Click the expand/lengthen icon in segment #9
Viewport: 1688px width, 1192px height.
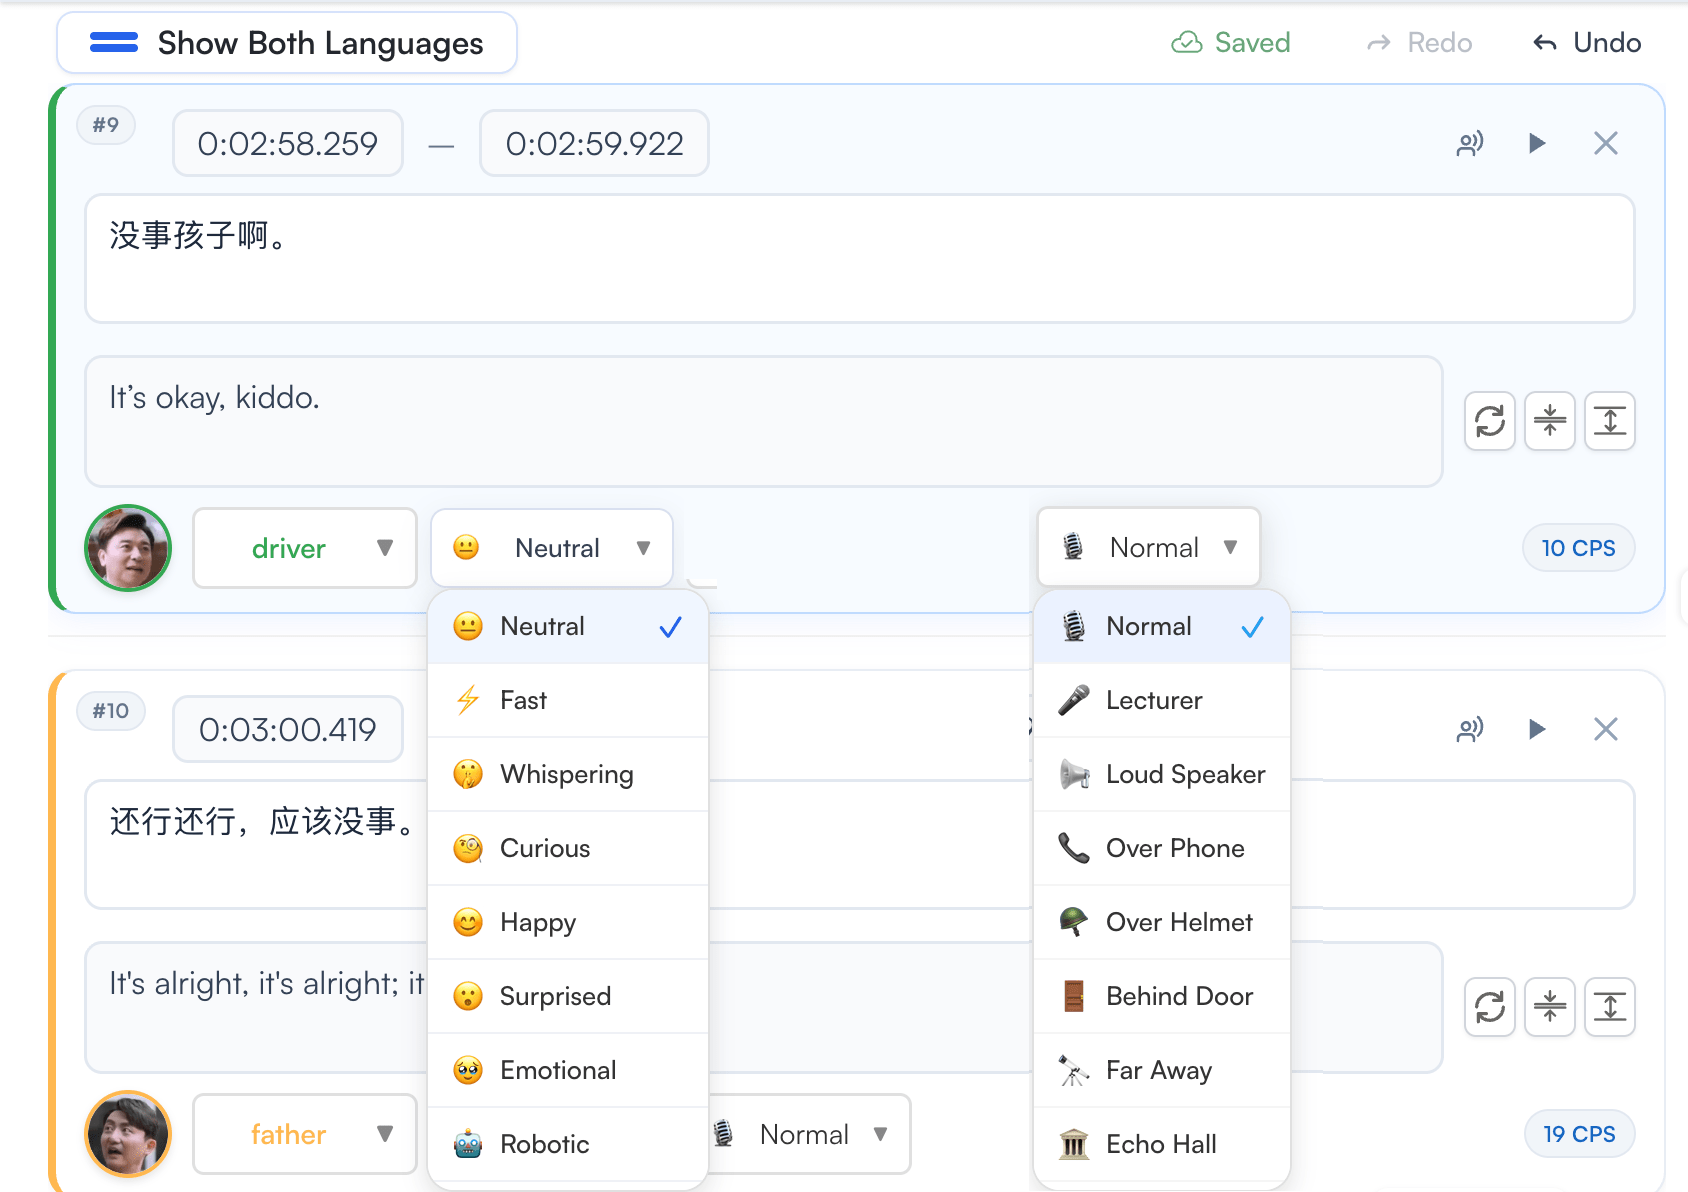(x=1610, y=421)
